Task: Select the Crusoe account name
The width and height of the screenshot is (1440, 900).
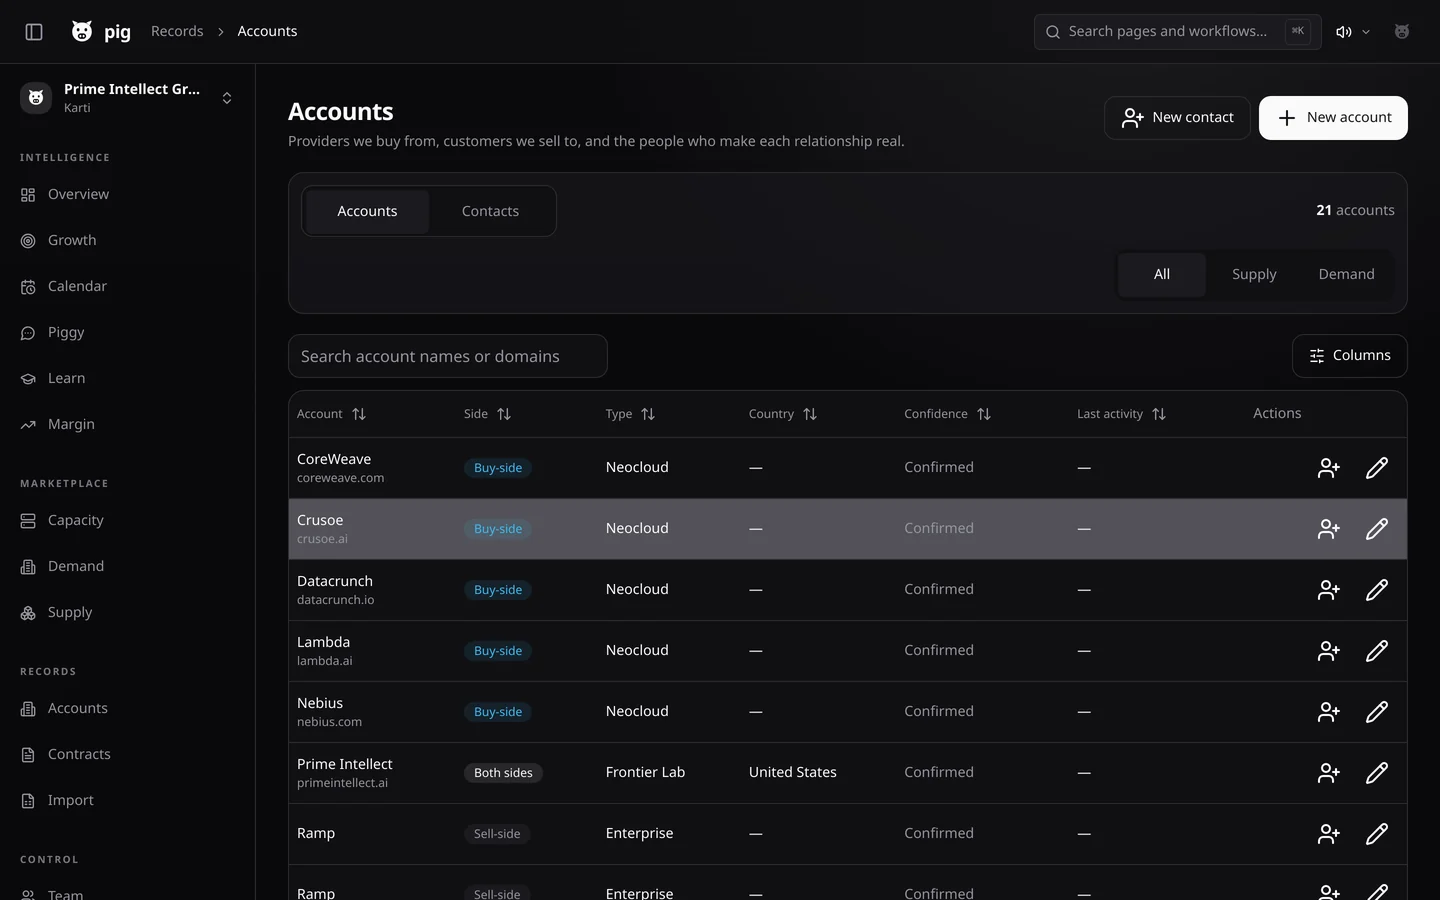Action: 320,520
